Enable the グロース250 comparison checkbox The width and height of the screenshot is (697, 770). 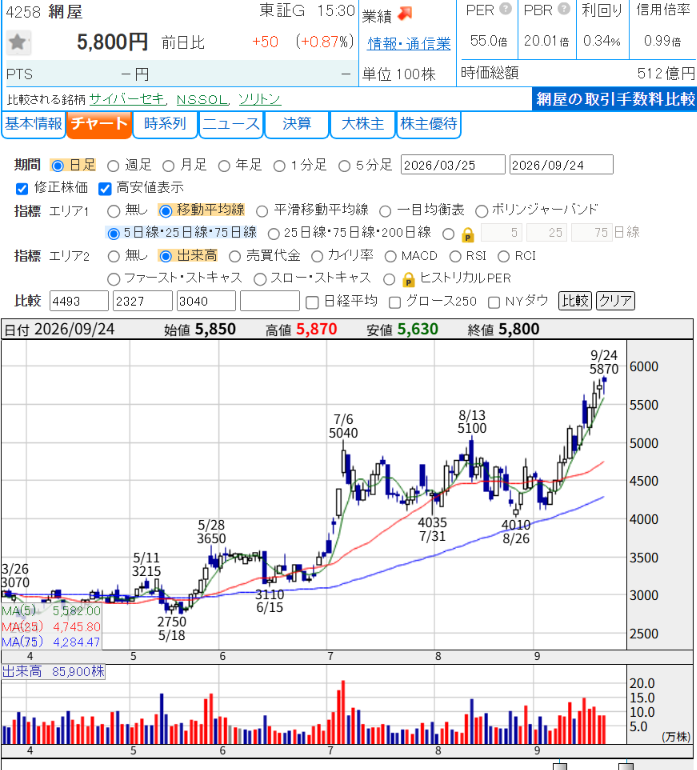(395, 302)
